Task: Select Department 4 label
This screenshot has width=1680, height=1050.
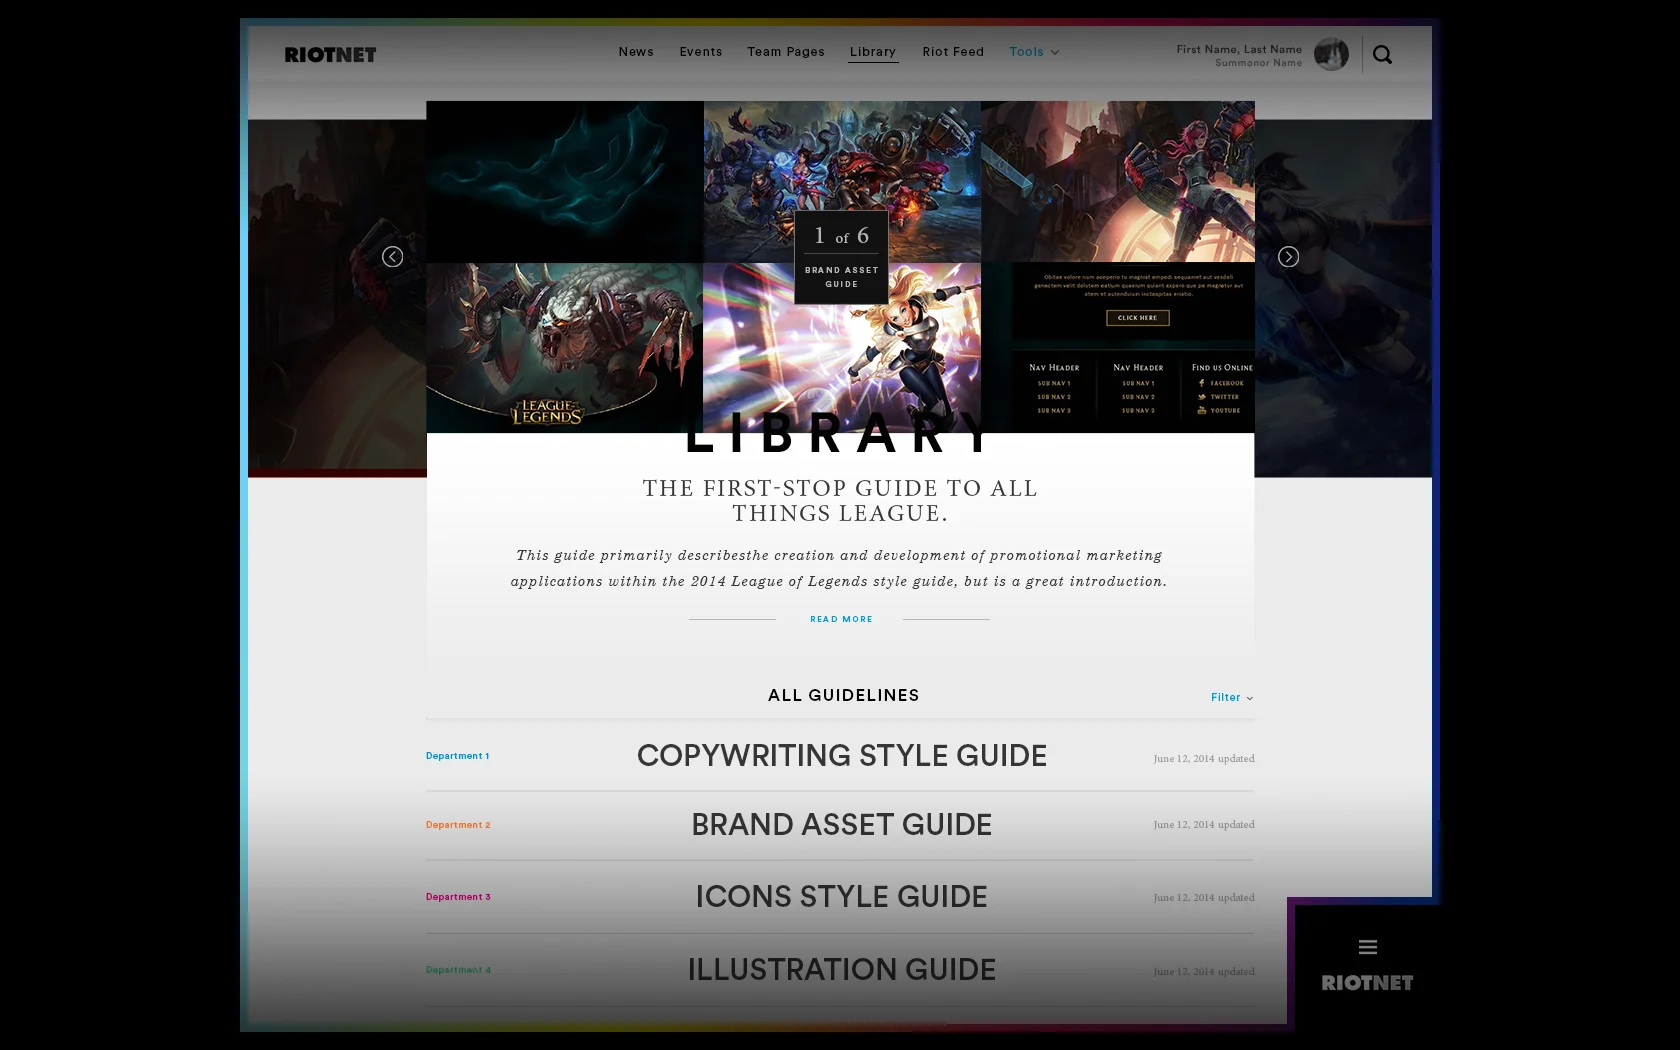Action: pos(458,970)
